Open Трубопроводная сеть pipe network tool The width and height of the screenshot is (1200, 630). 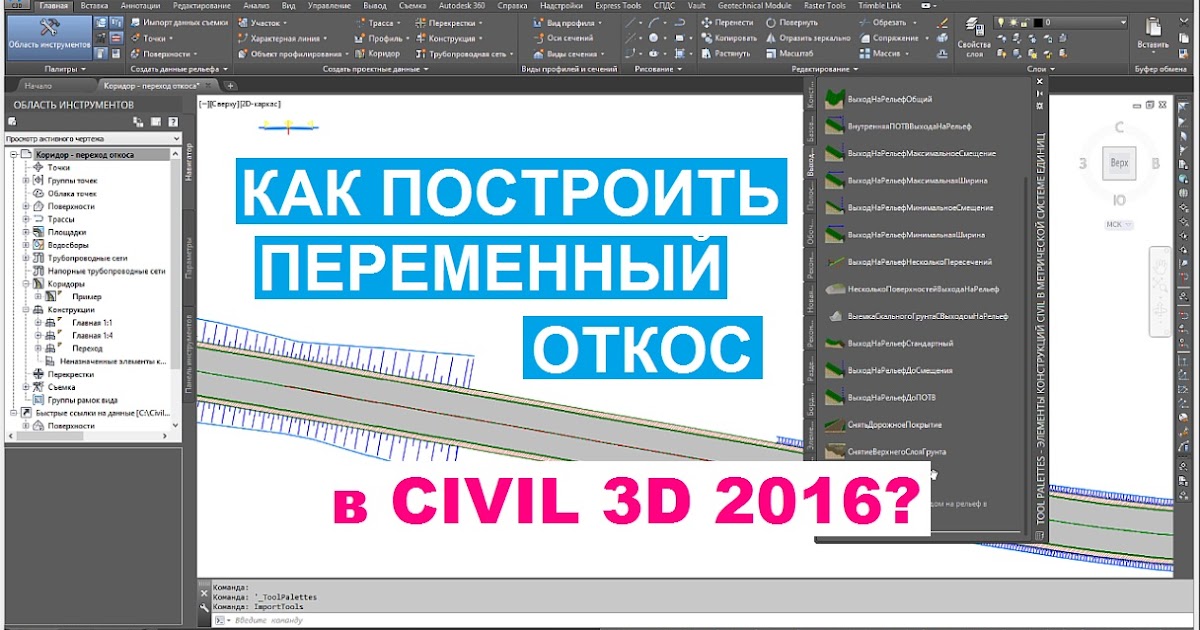[463, 53]
